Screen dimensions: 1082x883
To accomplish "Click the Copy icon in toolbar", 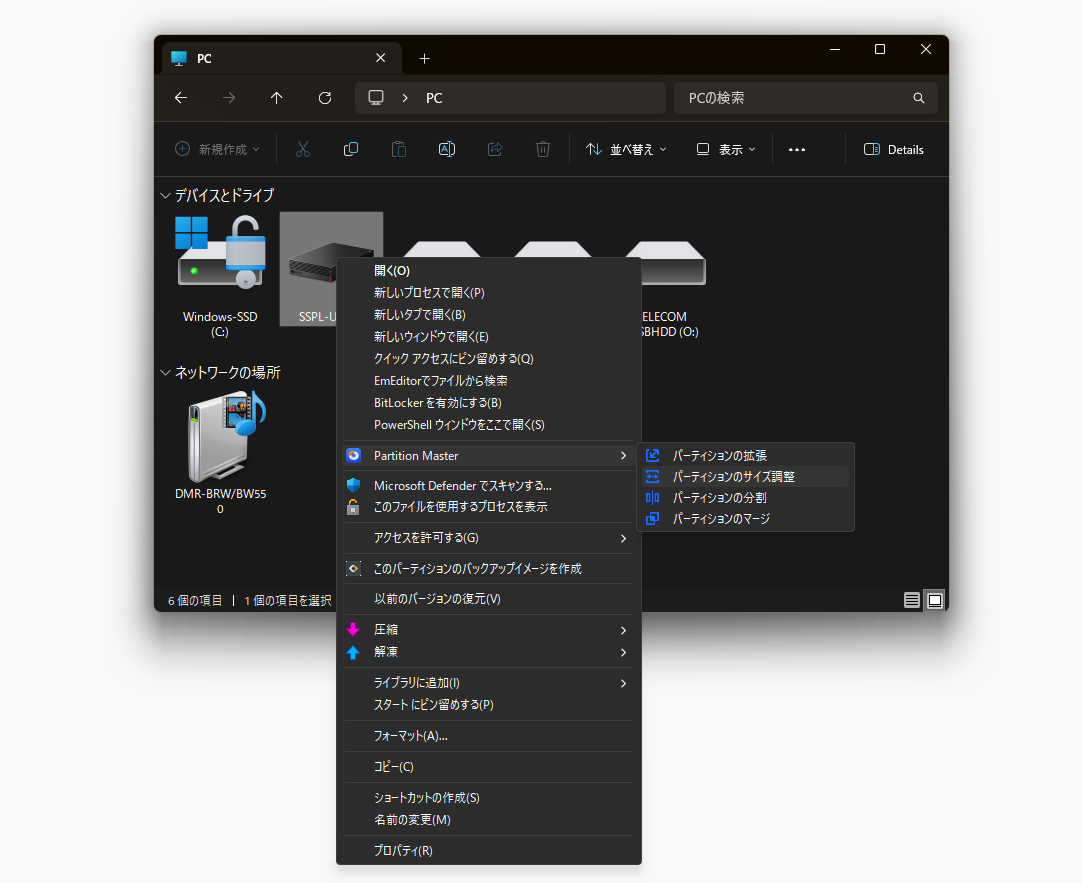I will [351, 149].
